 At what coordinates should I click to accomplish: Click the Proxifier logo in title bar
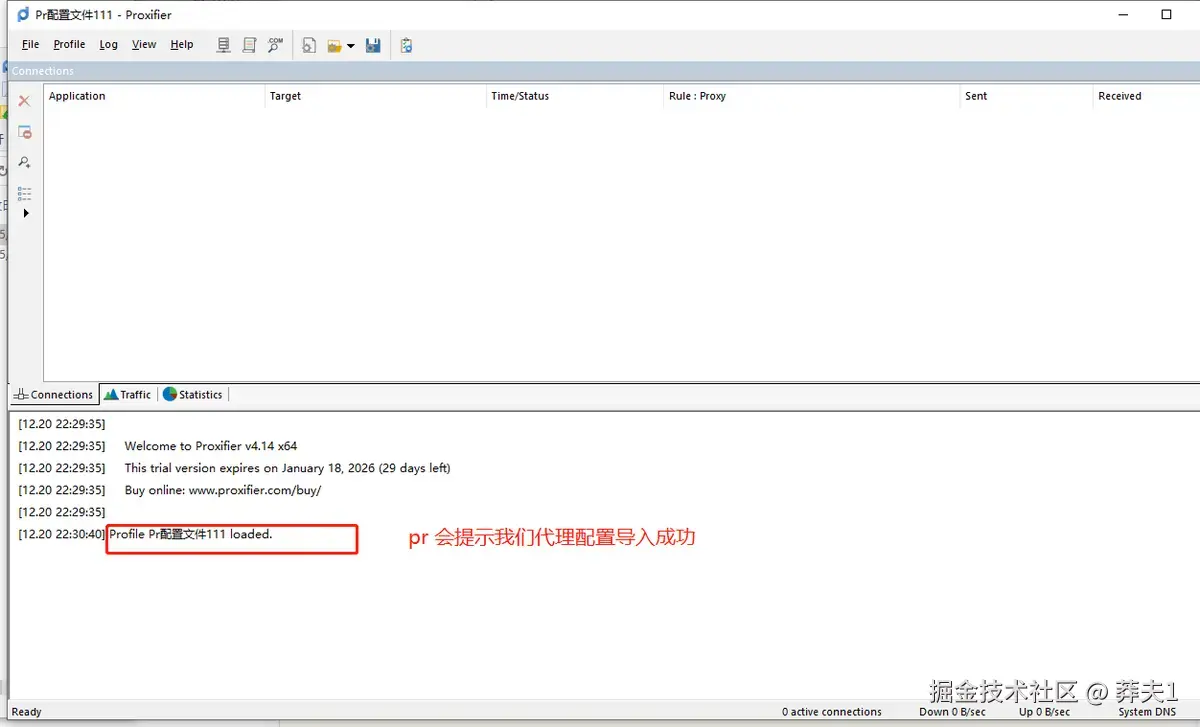click(x=23, y=15)
